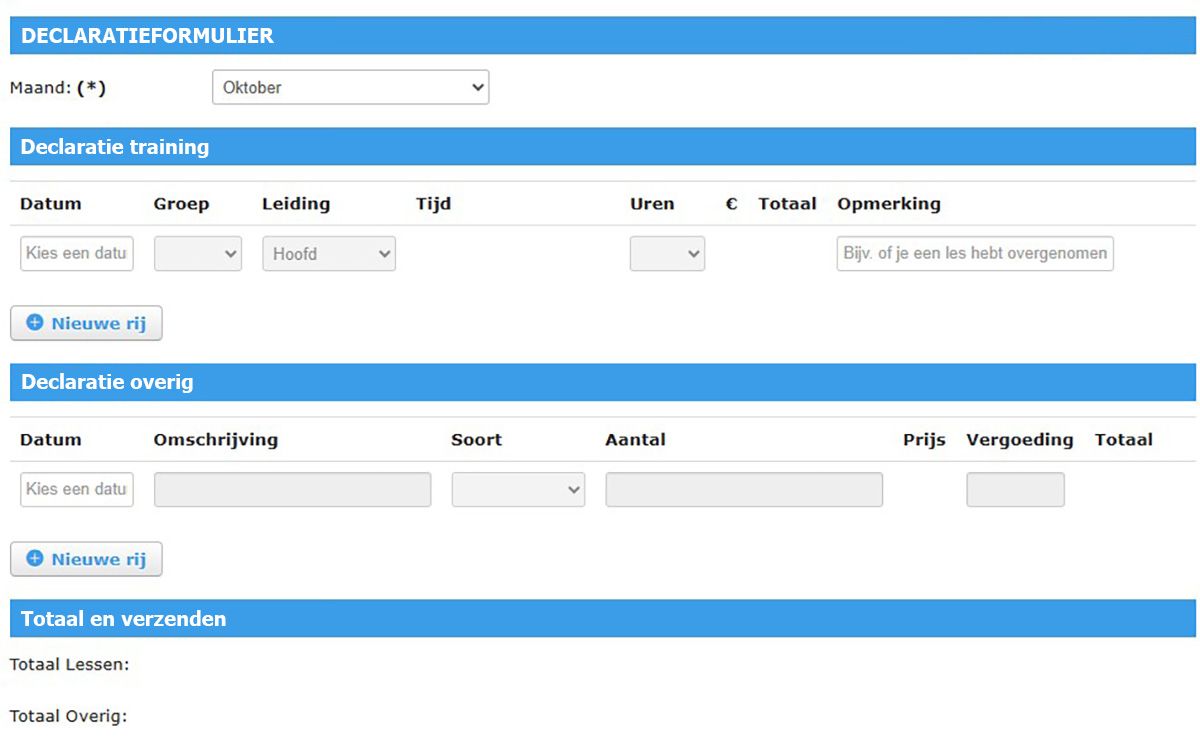
Task: Select the Aantal input field
Action: click(744, 490)
